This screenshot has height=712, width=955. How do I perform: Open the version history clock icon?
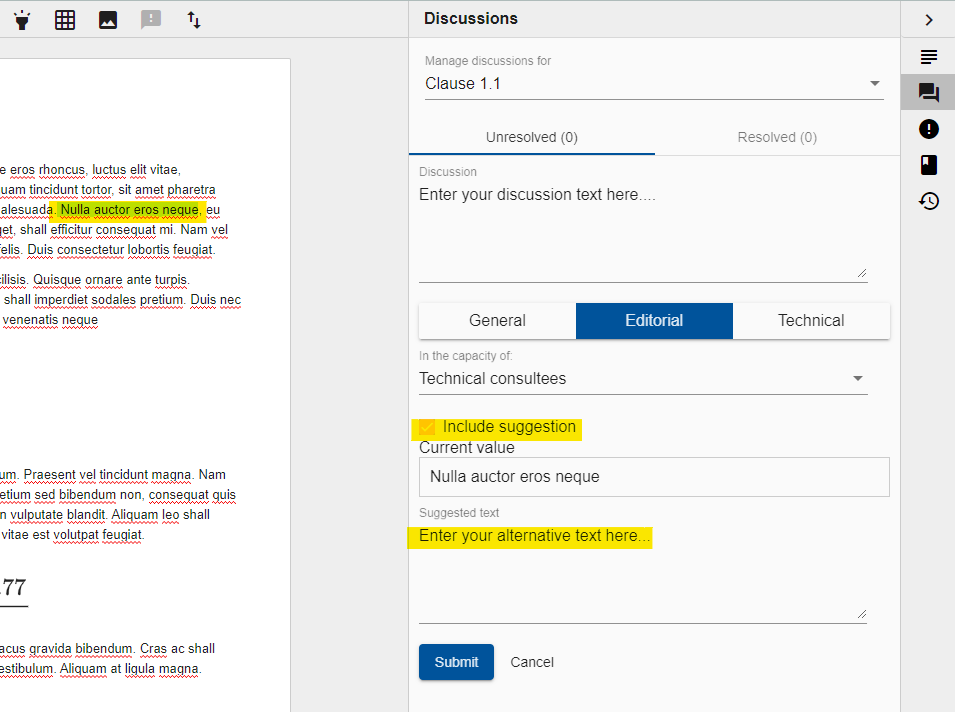[928, 201]
